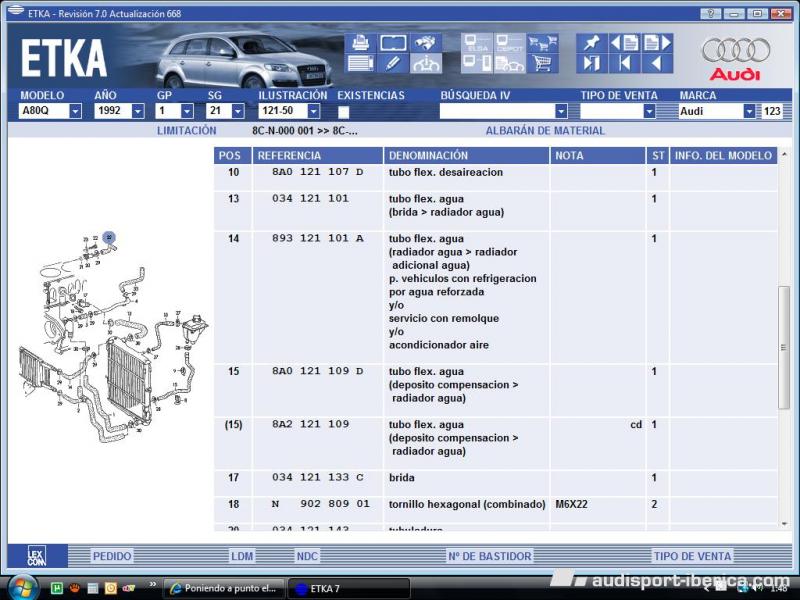This screenshot has width=800, height=600.
Task: Click the lined list icon under the printer
Action: point(360,63)
